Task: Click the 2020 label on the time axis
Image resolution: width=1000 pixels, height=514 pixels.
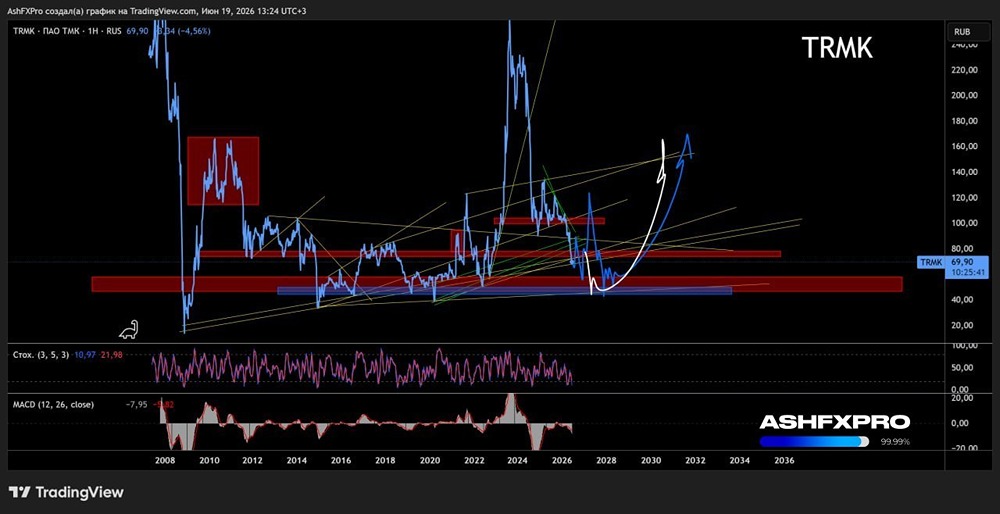Action: 429,460
